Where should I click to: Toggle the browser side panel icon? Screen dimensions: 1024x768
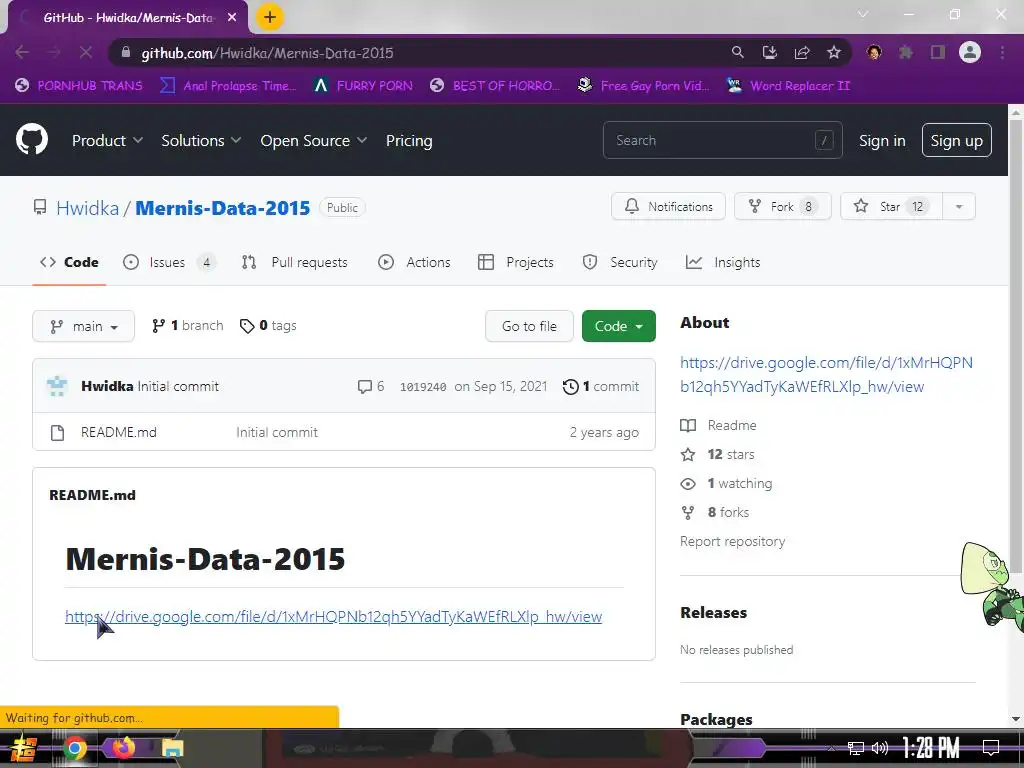click(x=938, y=52)
